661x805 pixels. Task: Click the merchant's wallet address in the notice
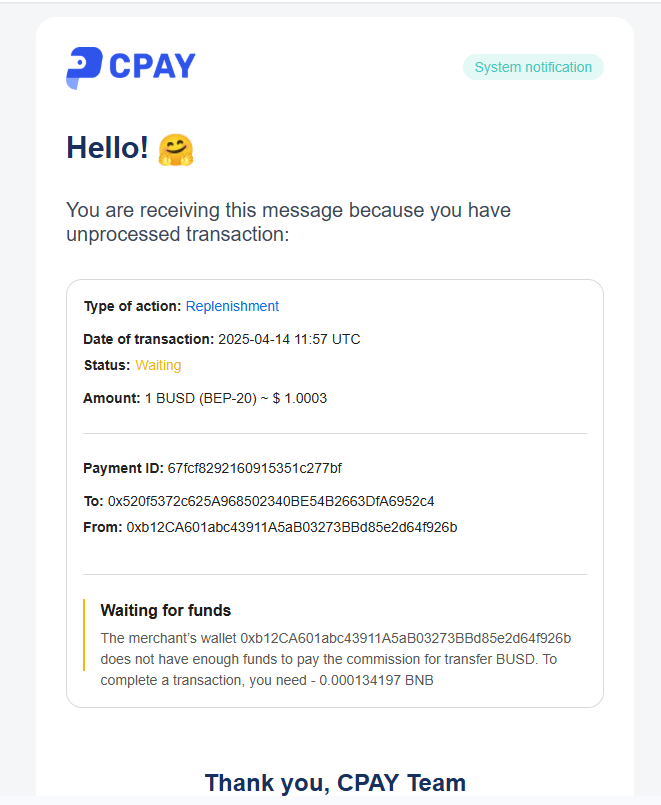[x=405, y=638]
